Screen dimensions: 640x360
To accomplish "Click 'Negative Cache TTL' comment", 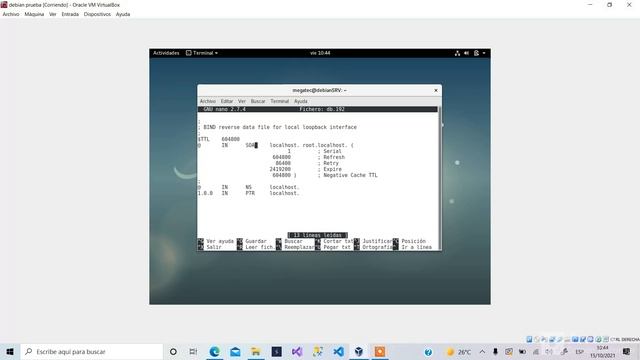I will click(350, 175).
